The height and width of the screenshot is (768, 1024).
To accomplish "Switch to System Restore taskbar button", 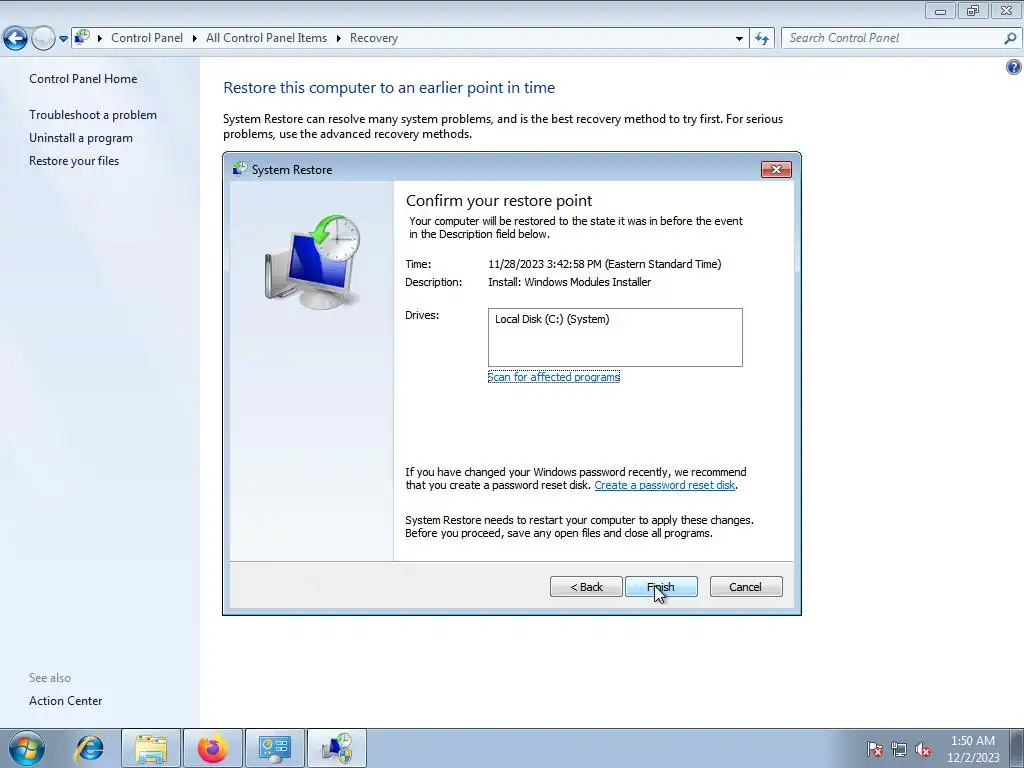I will (336, 748).
